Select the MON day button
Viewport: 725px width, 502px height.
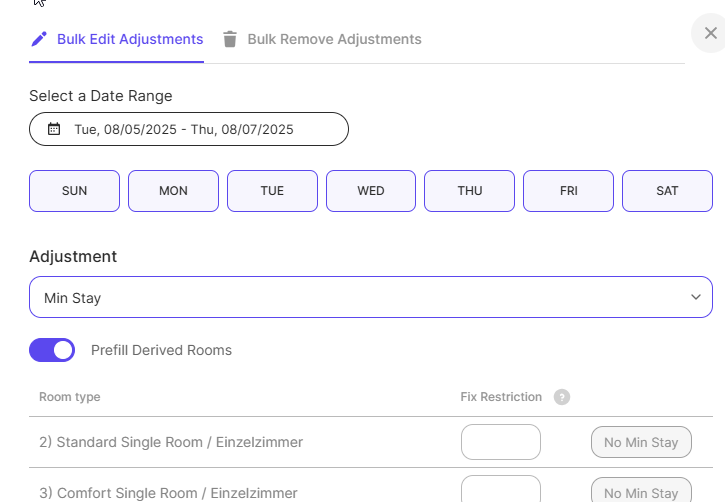[173, 191]
